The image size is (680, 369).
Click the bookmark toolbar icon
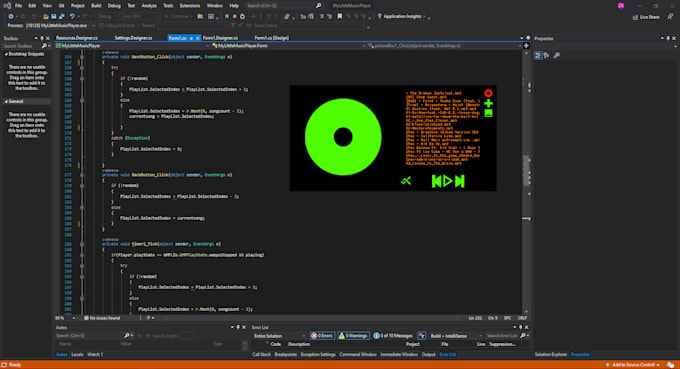[340, 16]
